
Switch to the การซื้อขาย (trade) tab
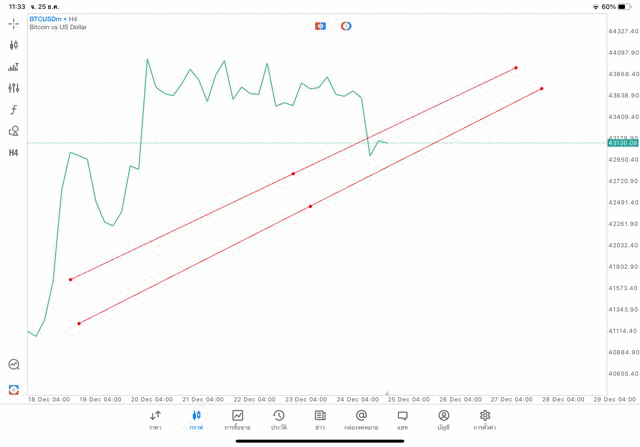238,420
